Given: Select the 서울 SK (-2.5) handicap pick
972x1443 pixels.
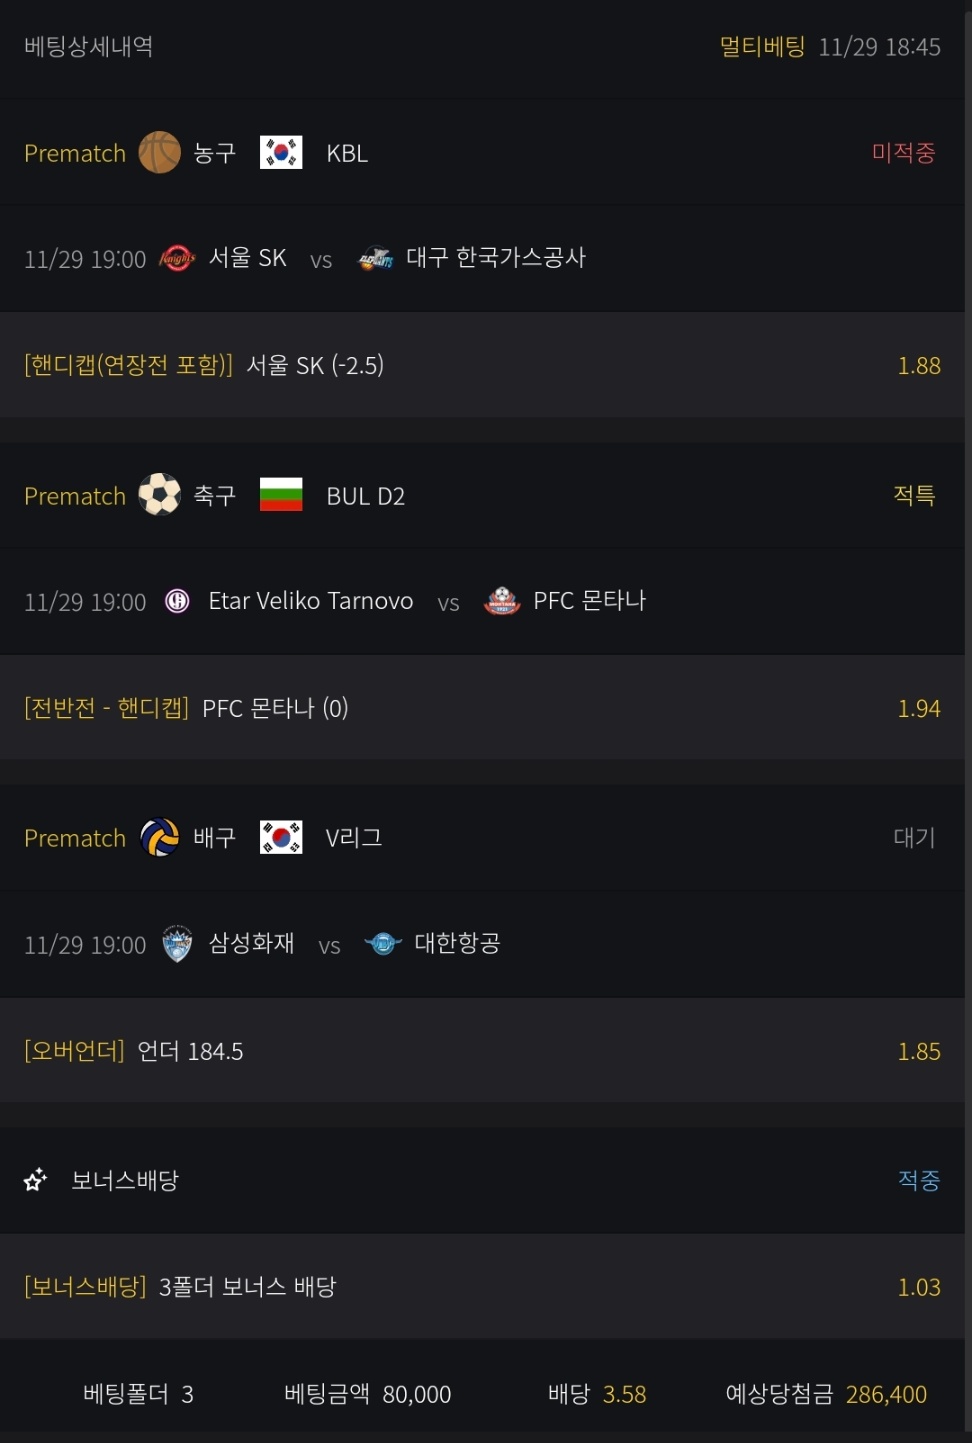Looking at the screenshot, I should coord(315,366).
